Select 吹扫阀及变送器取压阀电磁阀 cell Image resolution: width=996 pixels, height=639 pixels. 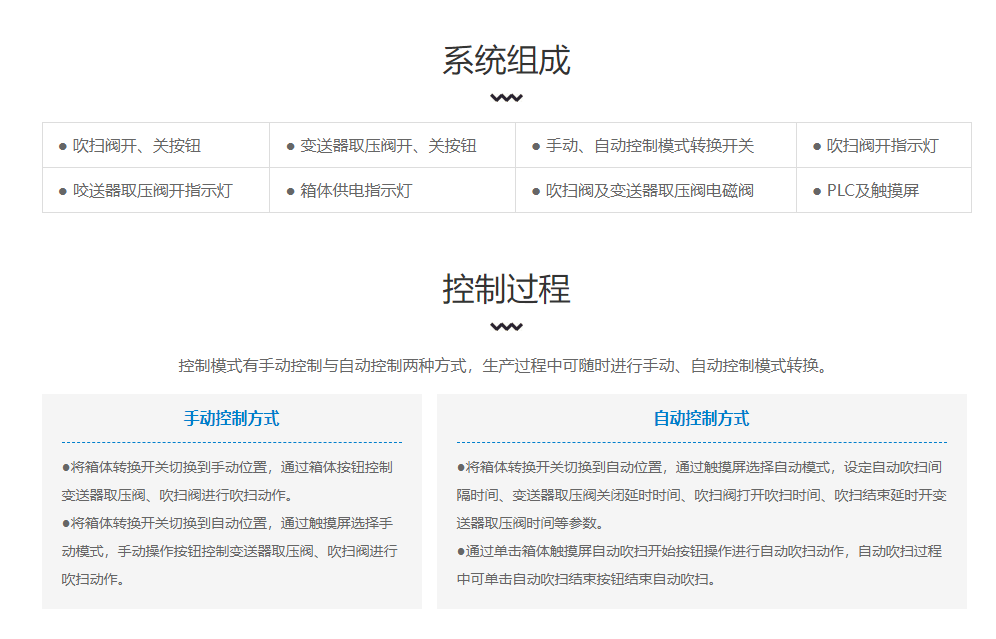[656, 191]
